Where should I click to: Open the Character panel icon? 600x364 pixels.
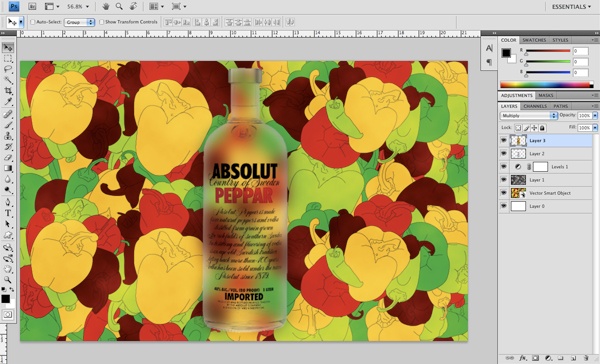pos(489,49)
